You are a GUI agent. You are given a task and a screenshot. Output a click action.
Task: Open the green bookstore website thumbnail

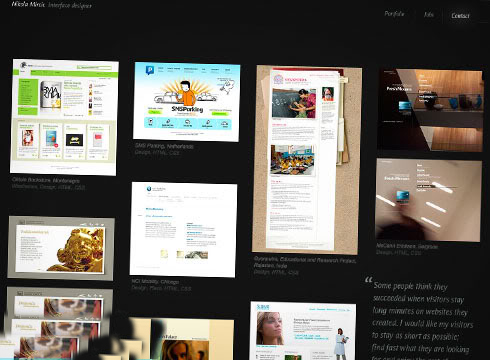click(64, 117)
